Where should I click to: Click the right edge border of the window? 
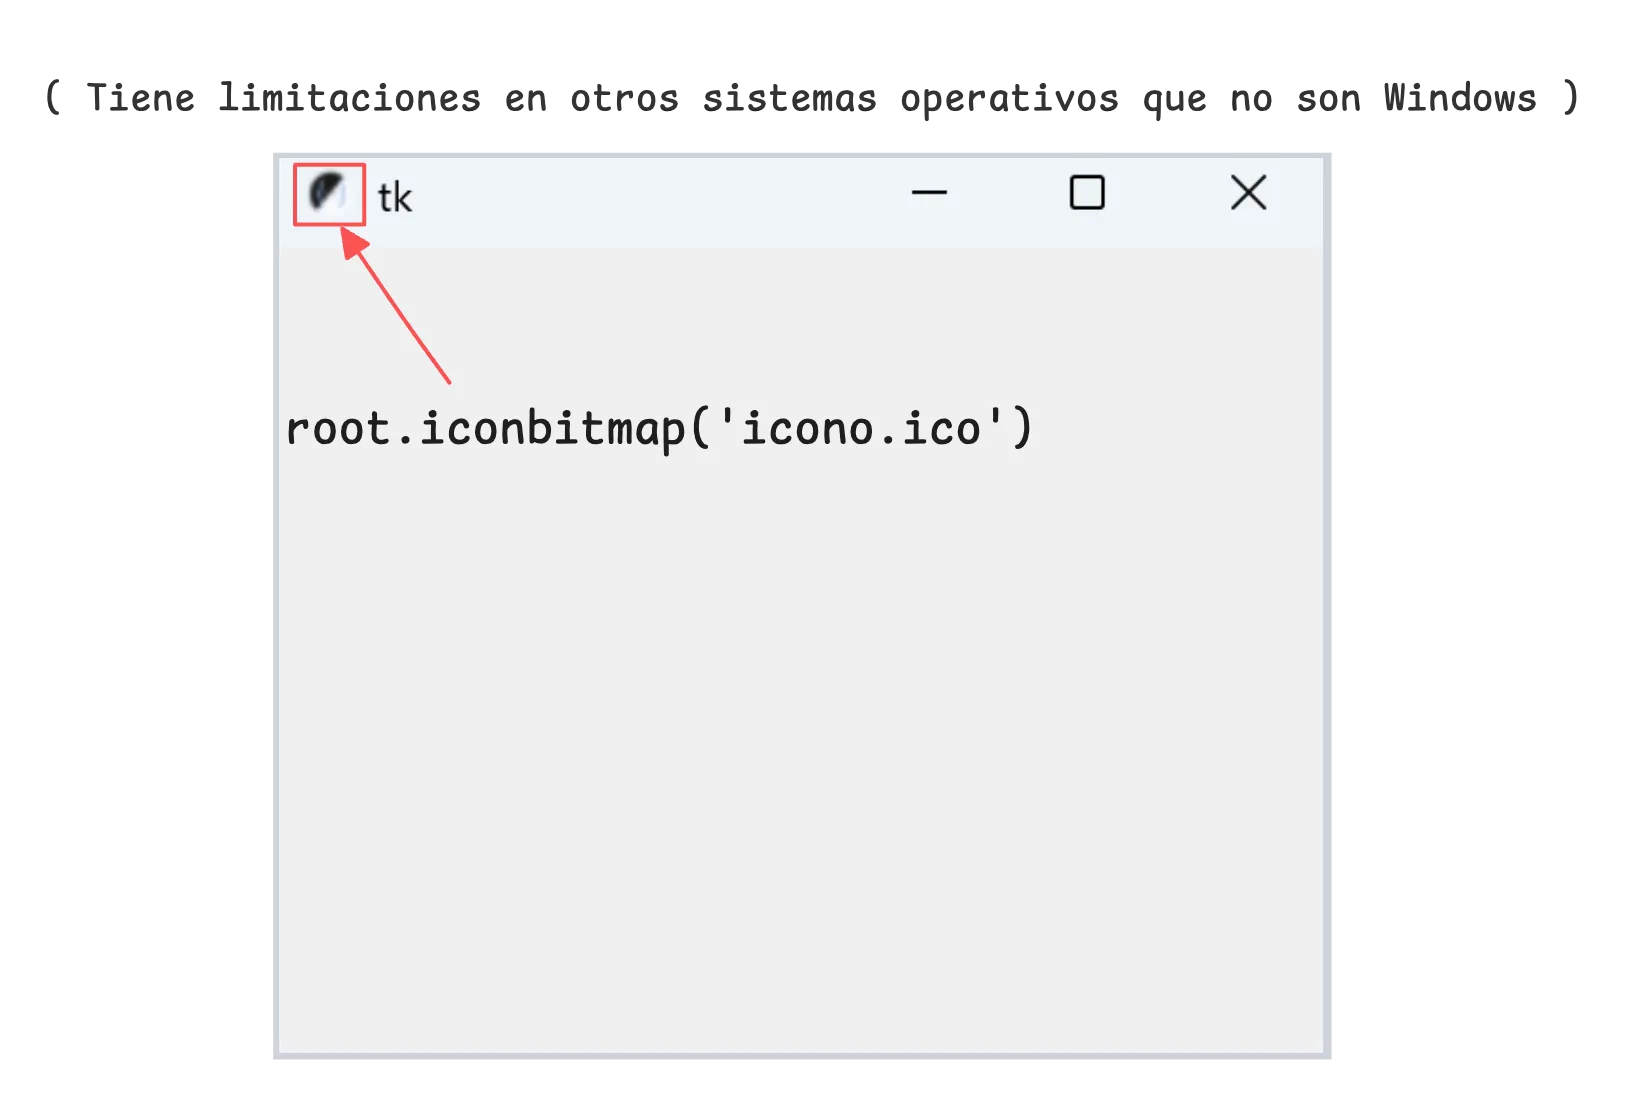click(1329, 600)
